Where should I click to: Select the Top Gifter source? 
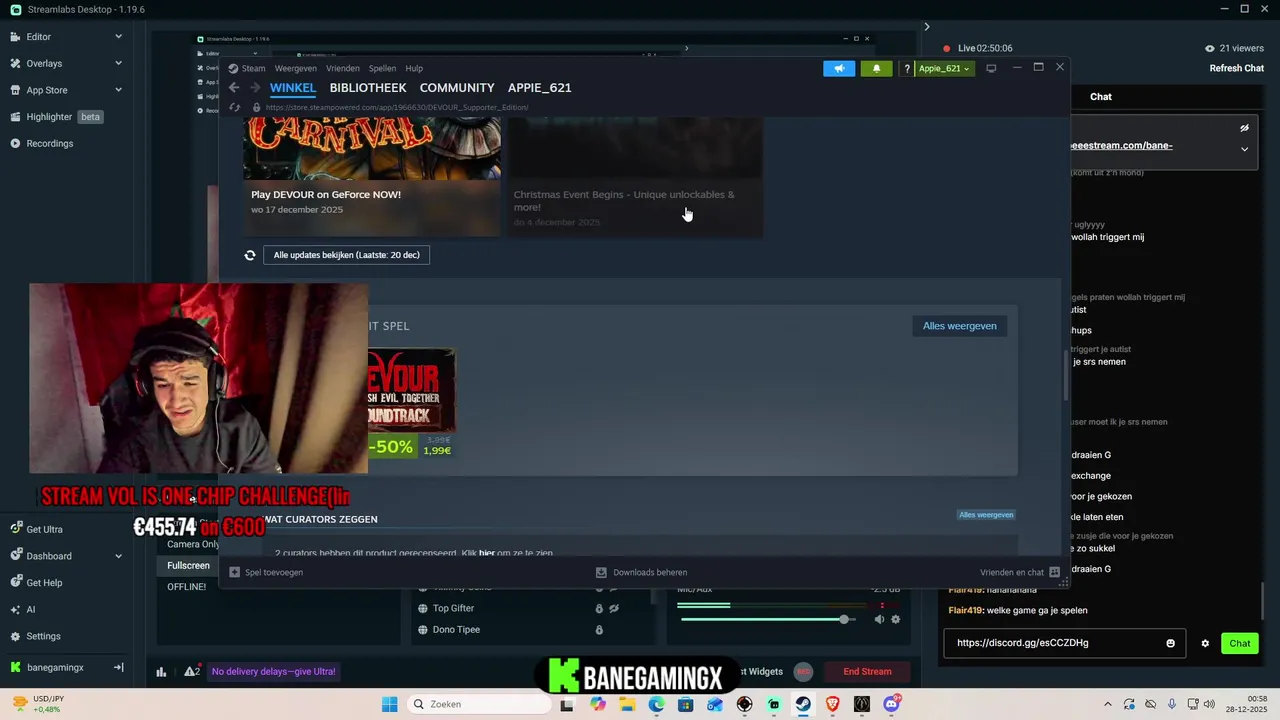point(453,608)
